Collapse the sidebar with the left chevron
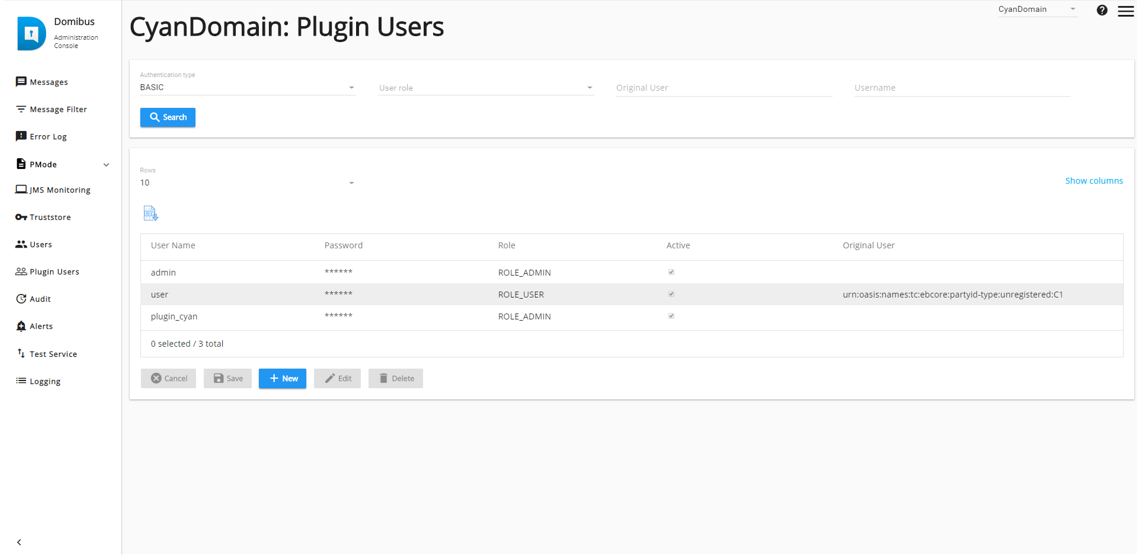Screen dimensions: 1137x555 (x=19, y=542)
